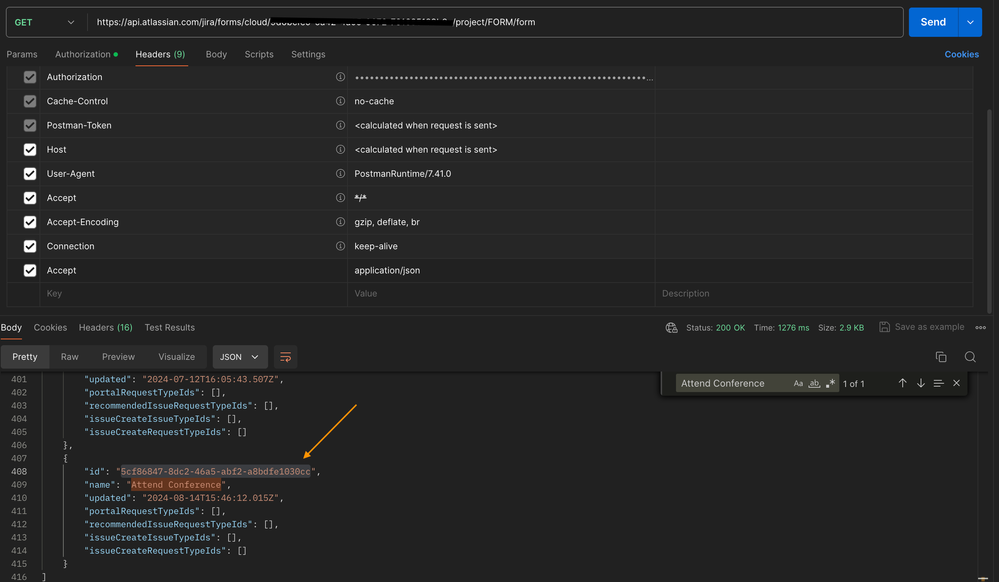The width and height of the screenshot is (999, 582).
Task: Open the search icon in response panel
Action: click(x=970, y=356)
